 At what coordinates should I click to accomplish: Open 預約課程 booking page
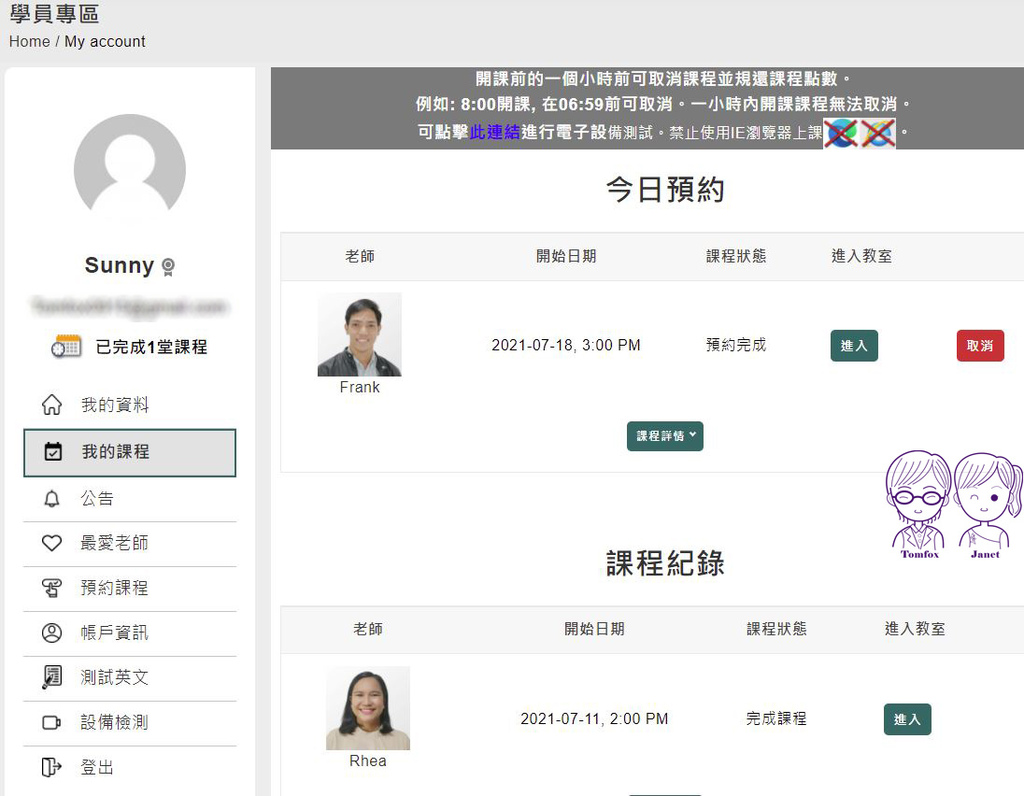(129, 588)
